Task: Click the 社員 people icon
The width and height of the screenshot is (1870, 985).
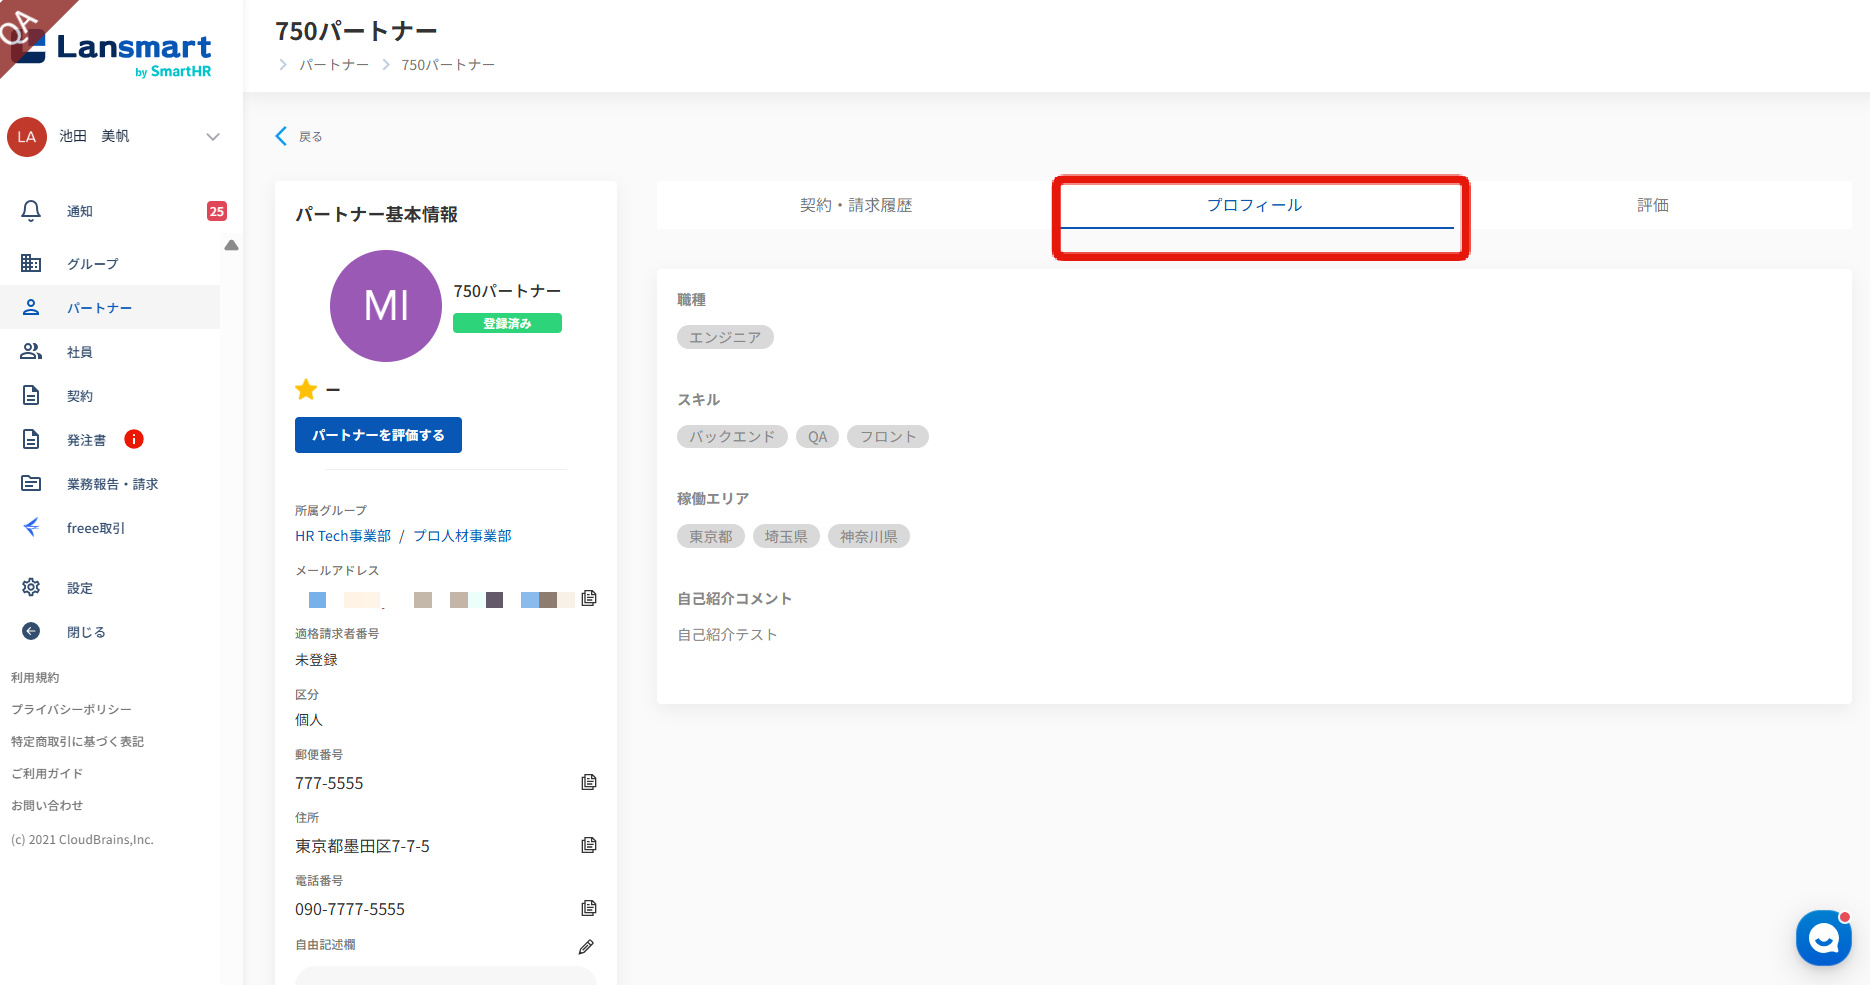Action: pos(31,351)
